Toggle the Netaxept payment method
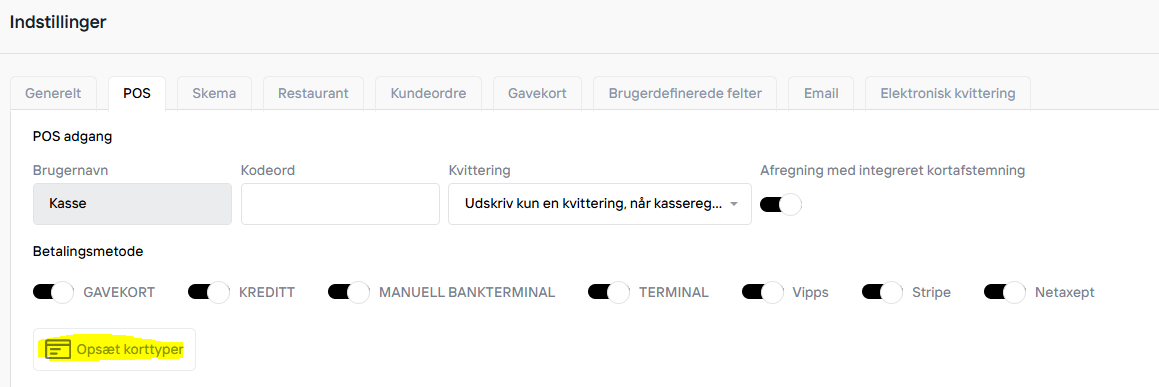This screenshot has height=387, width=1159. click(x=1005, y=292)
